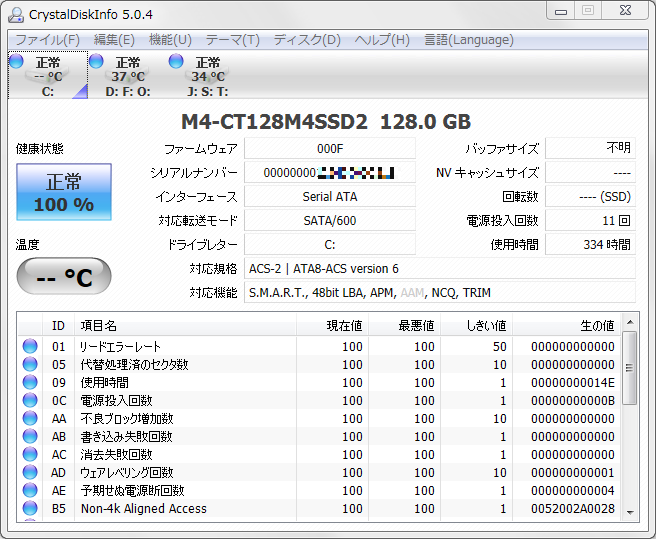Click the status orb for row 0C 電源投入回数
This screenshot has height=539, width=656.
(30, 400)
